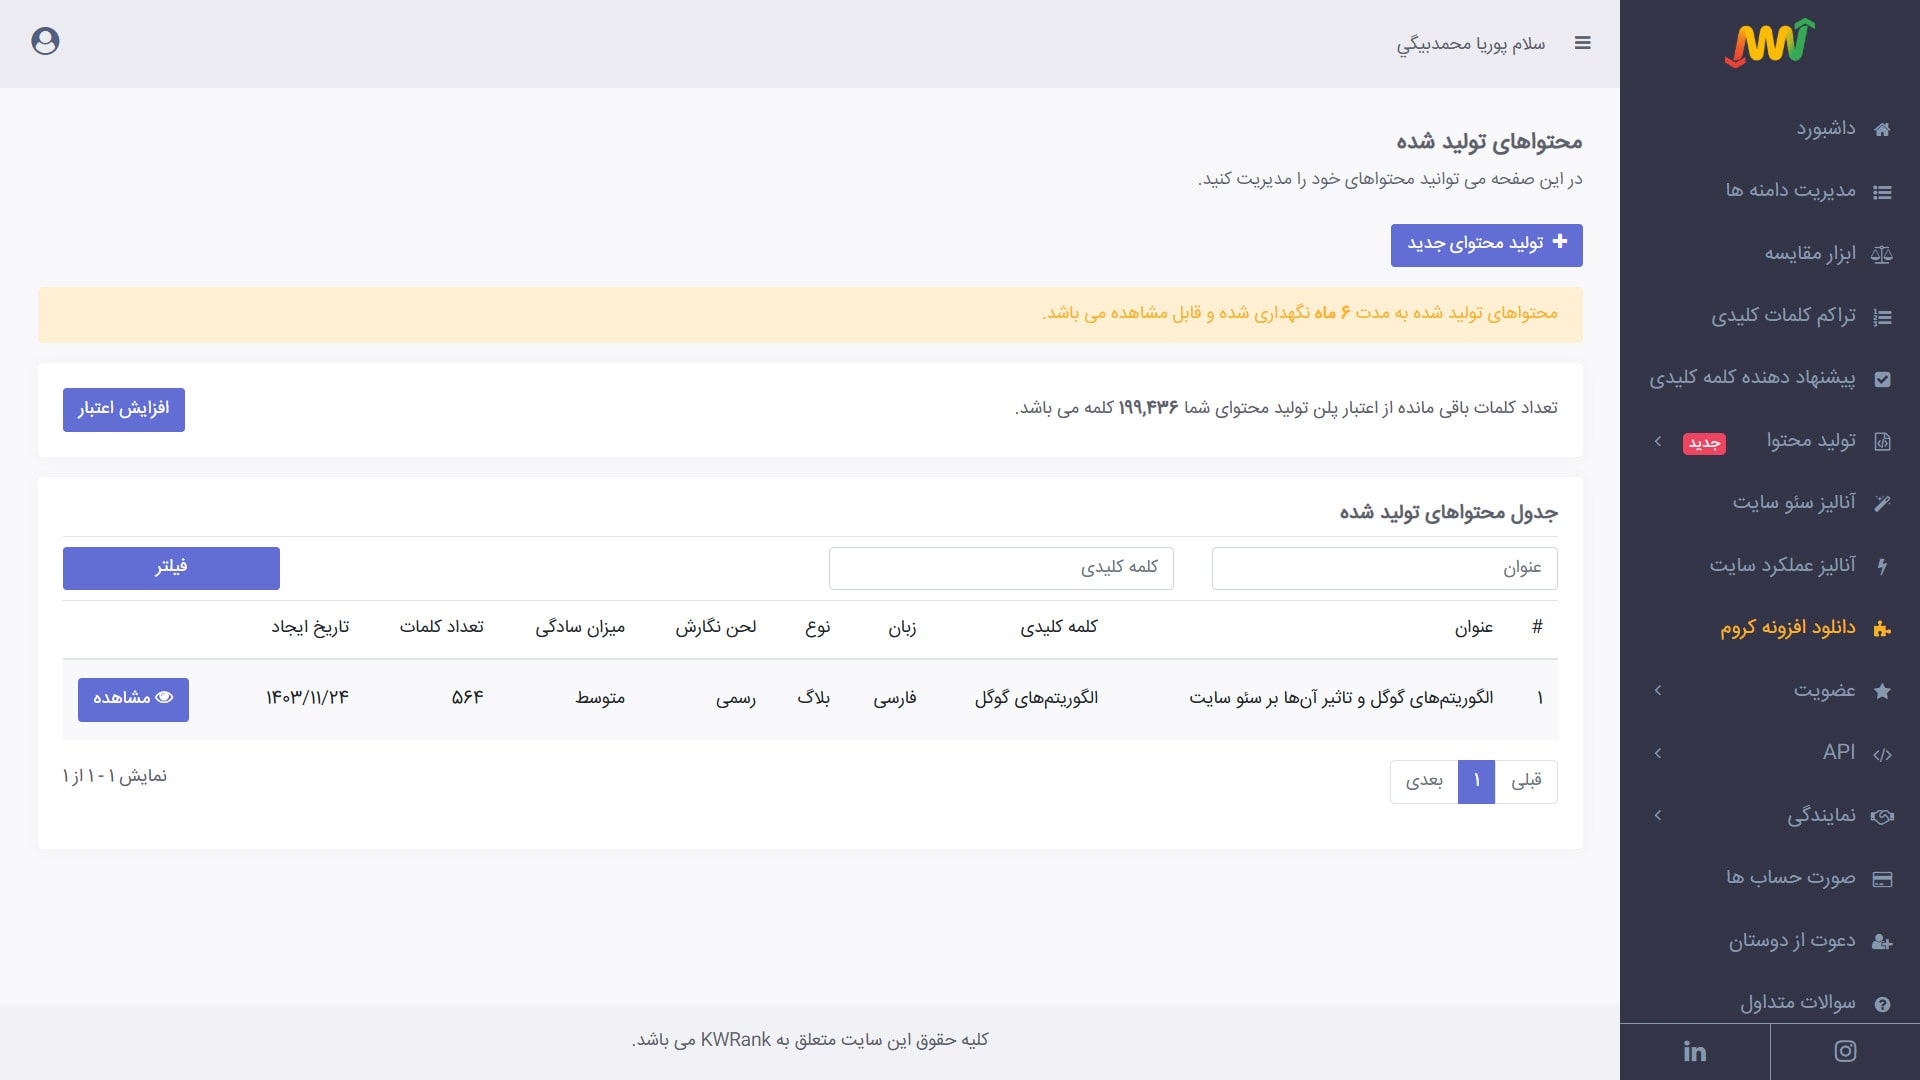Image resolution: width=1920 pixels, height=1080 pixels.
Task: Open تراکم کلمات کلیدی menu item
Action: tap(1783, 315)
